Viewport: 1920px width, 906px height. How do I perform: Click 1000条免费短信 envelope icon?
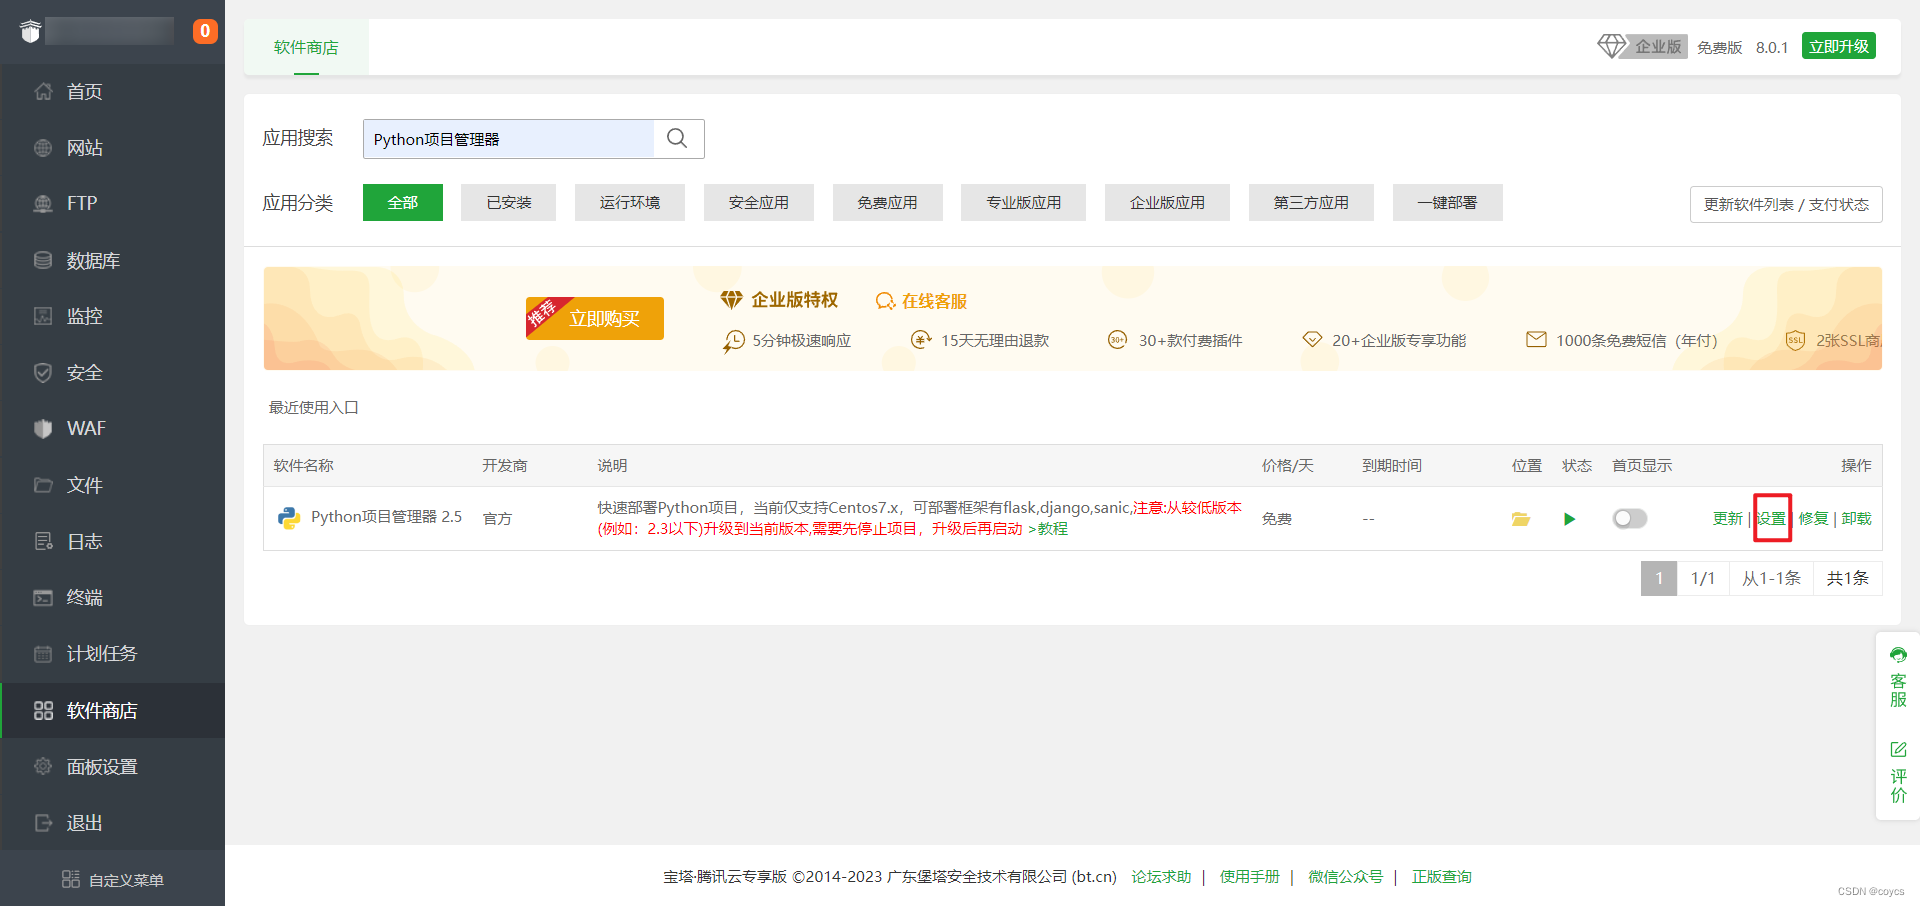pyautogui.click(x=1536, y=339)
